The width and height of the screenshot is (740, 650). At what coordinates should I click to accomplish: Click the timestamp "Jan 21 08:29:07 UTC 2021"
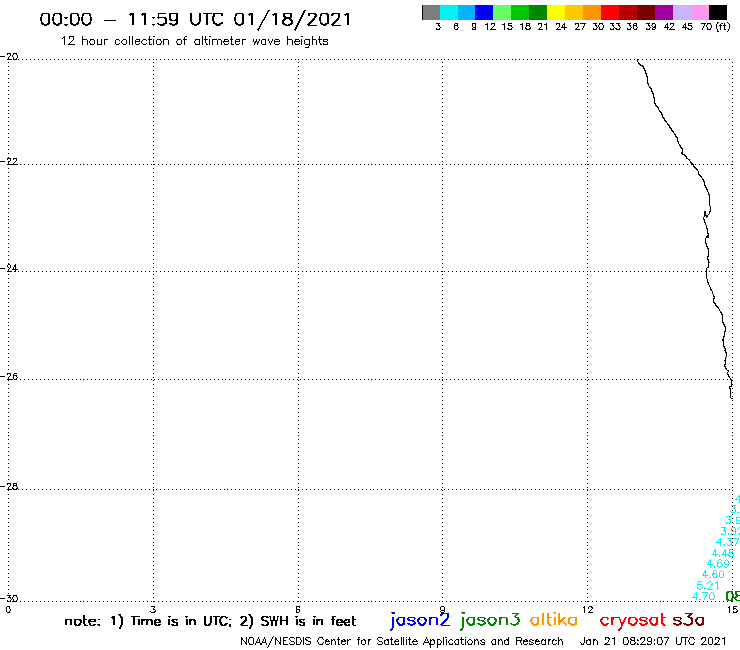click(653, 641)
